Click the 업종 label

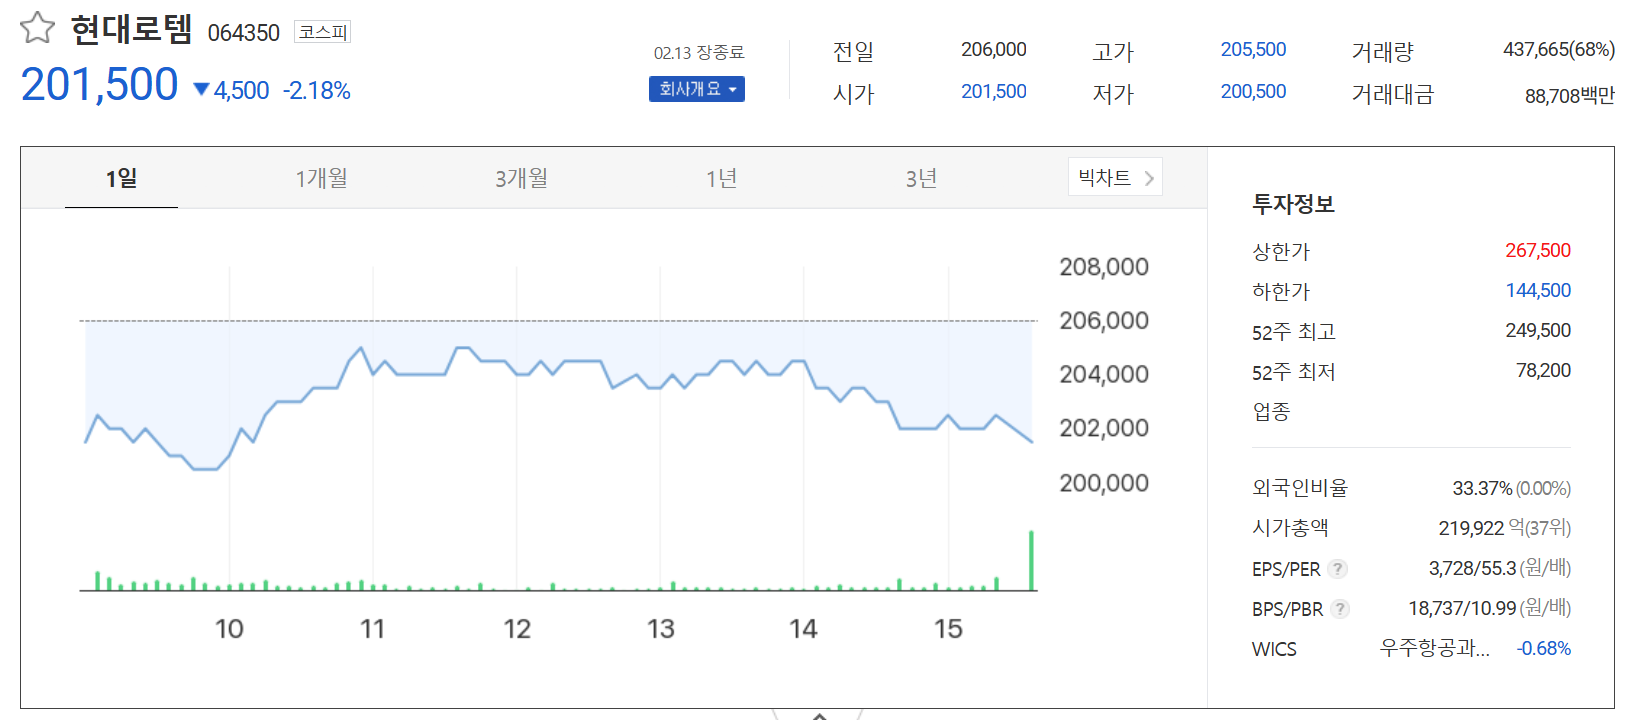point(1271,412)
